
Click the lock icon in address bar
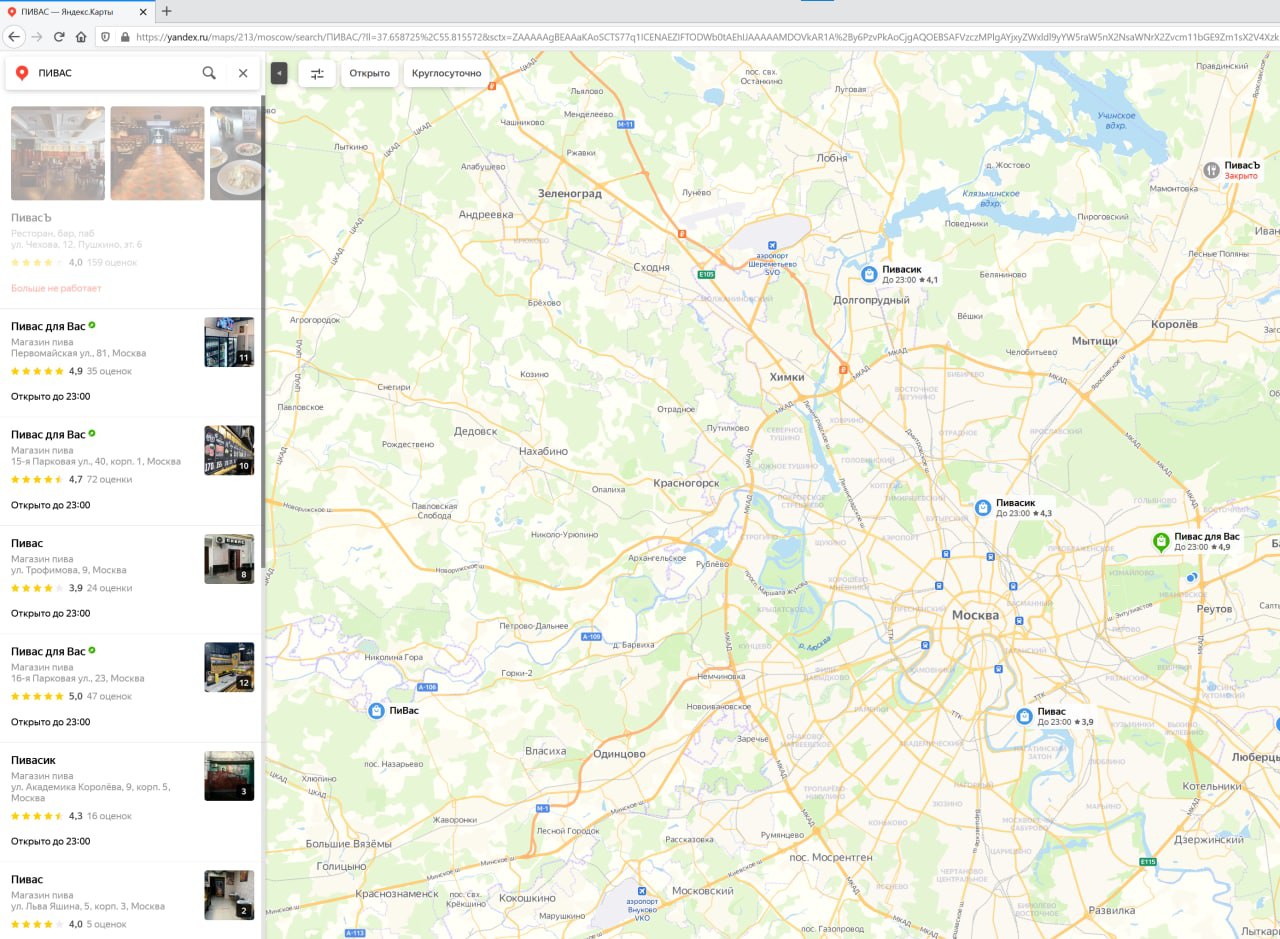point(125,36)
